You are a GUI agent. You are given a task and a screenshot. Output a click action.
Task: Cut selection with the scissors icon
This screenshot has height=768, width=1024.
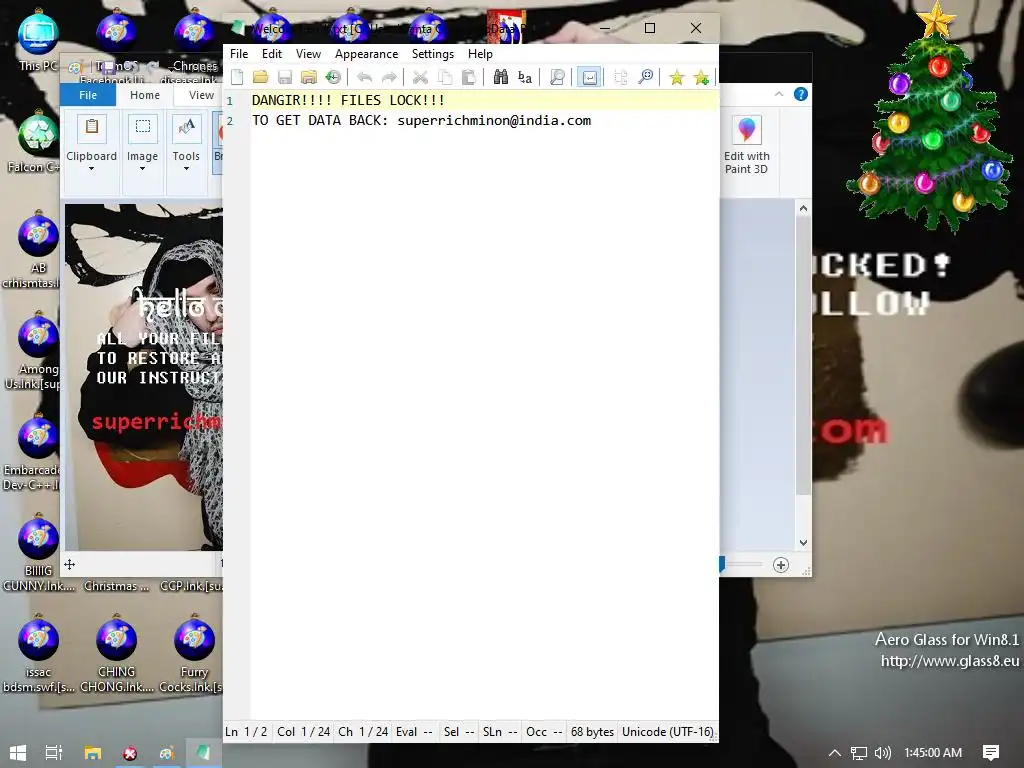420,77
